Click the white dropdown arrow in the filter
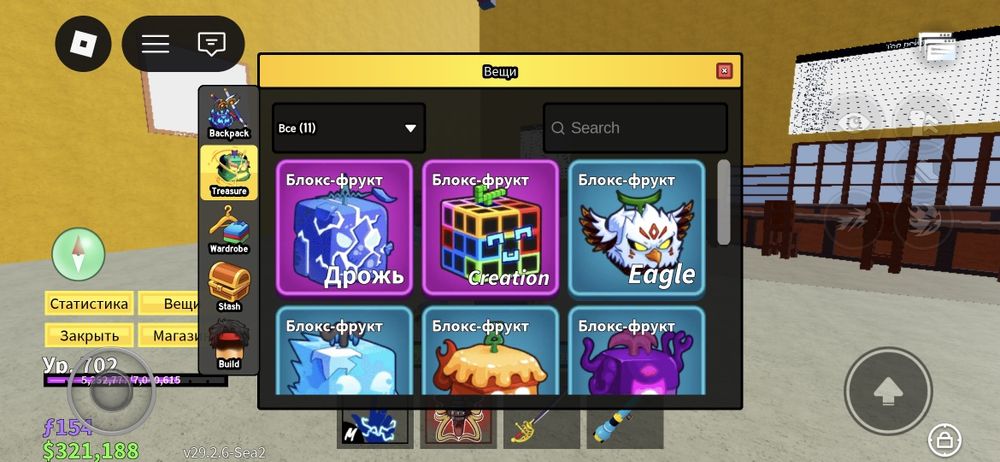 point(411,128)
